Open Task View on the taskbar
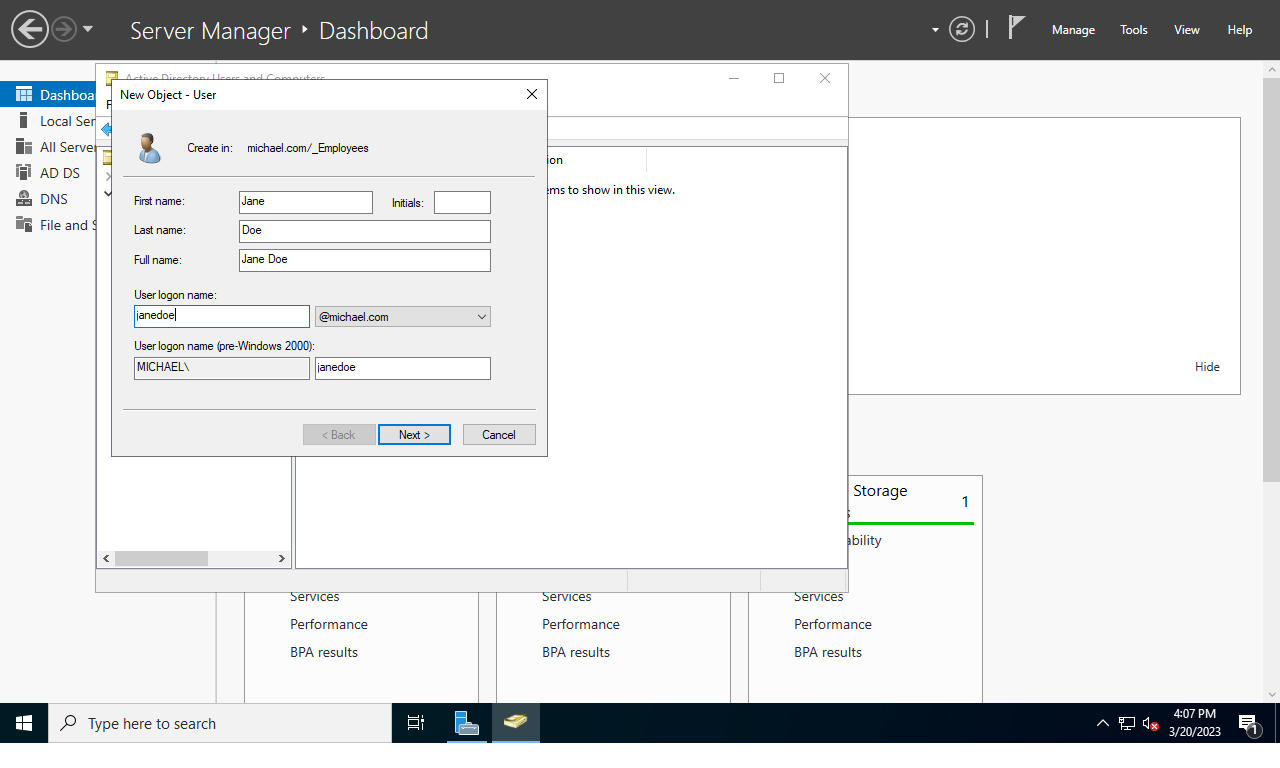Viewport: 1280px width, 768px height. point(416,723)
